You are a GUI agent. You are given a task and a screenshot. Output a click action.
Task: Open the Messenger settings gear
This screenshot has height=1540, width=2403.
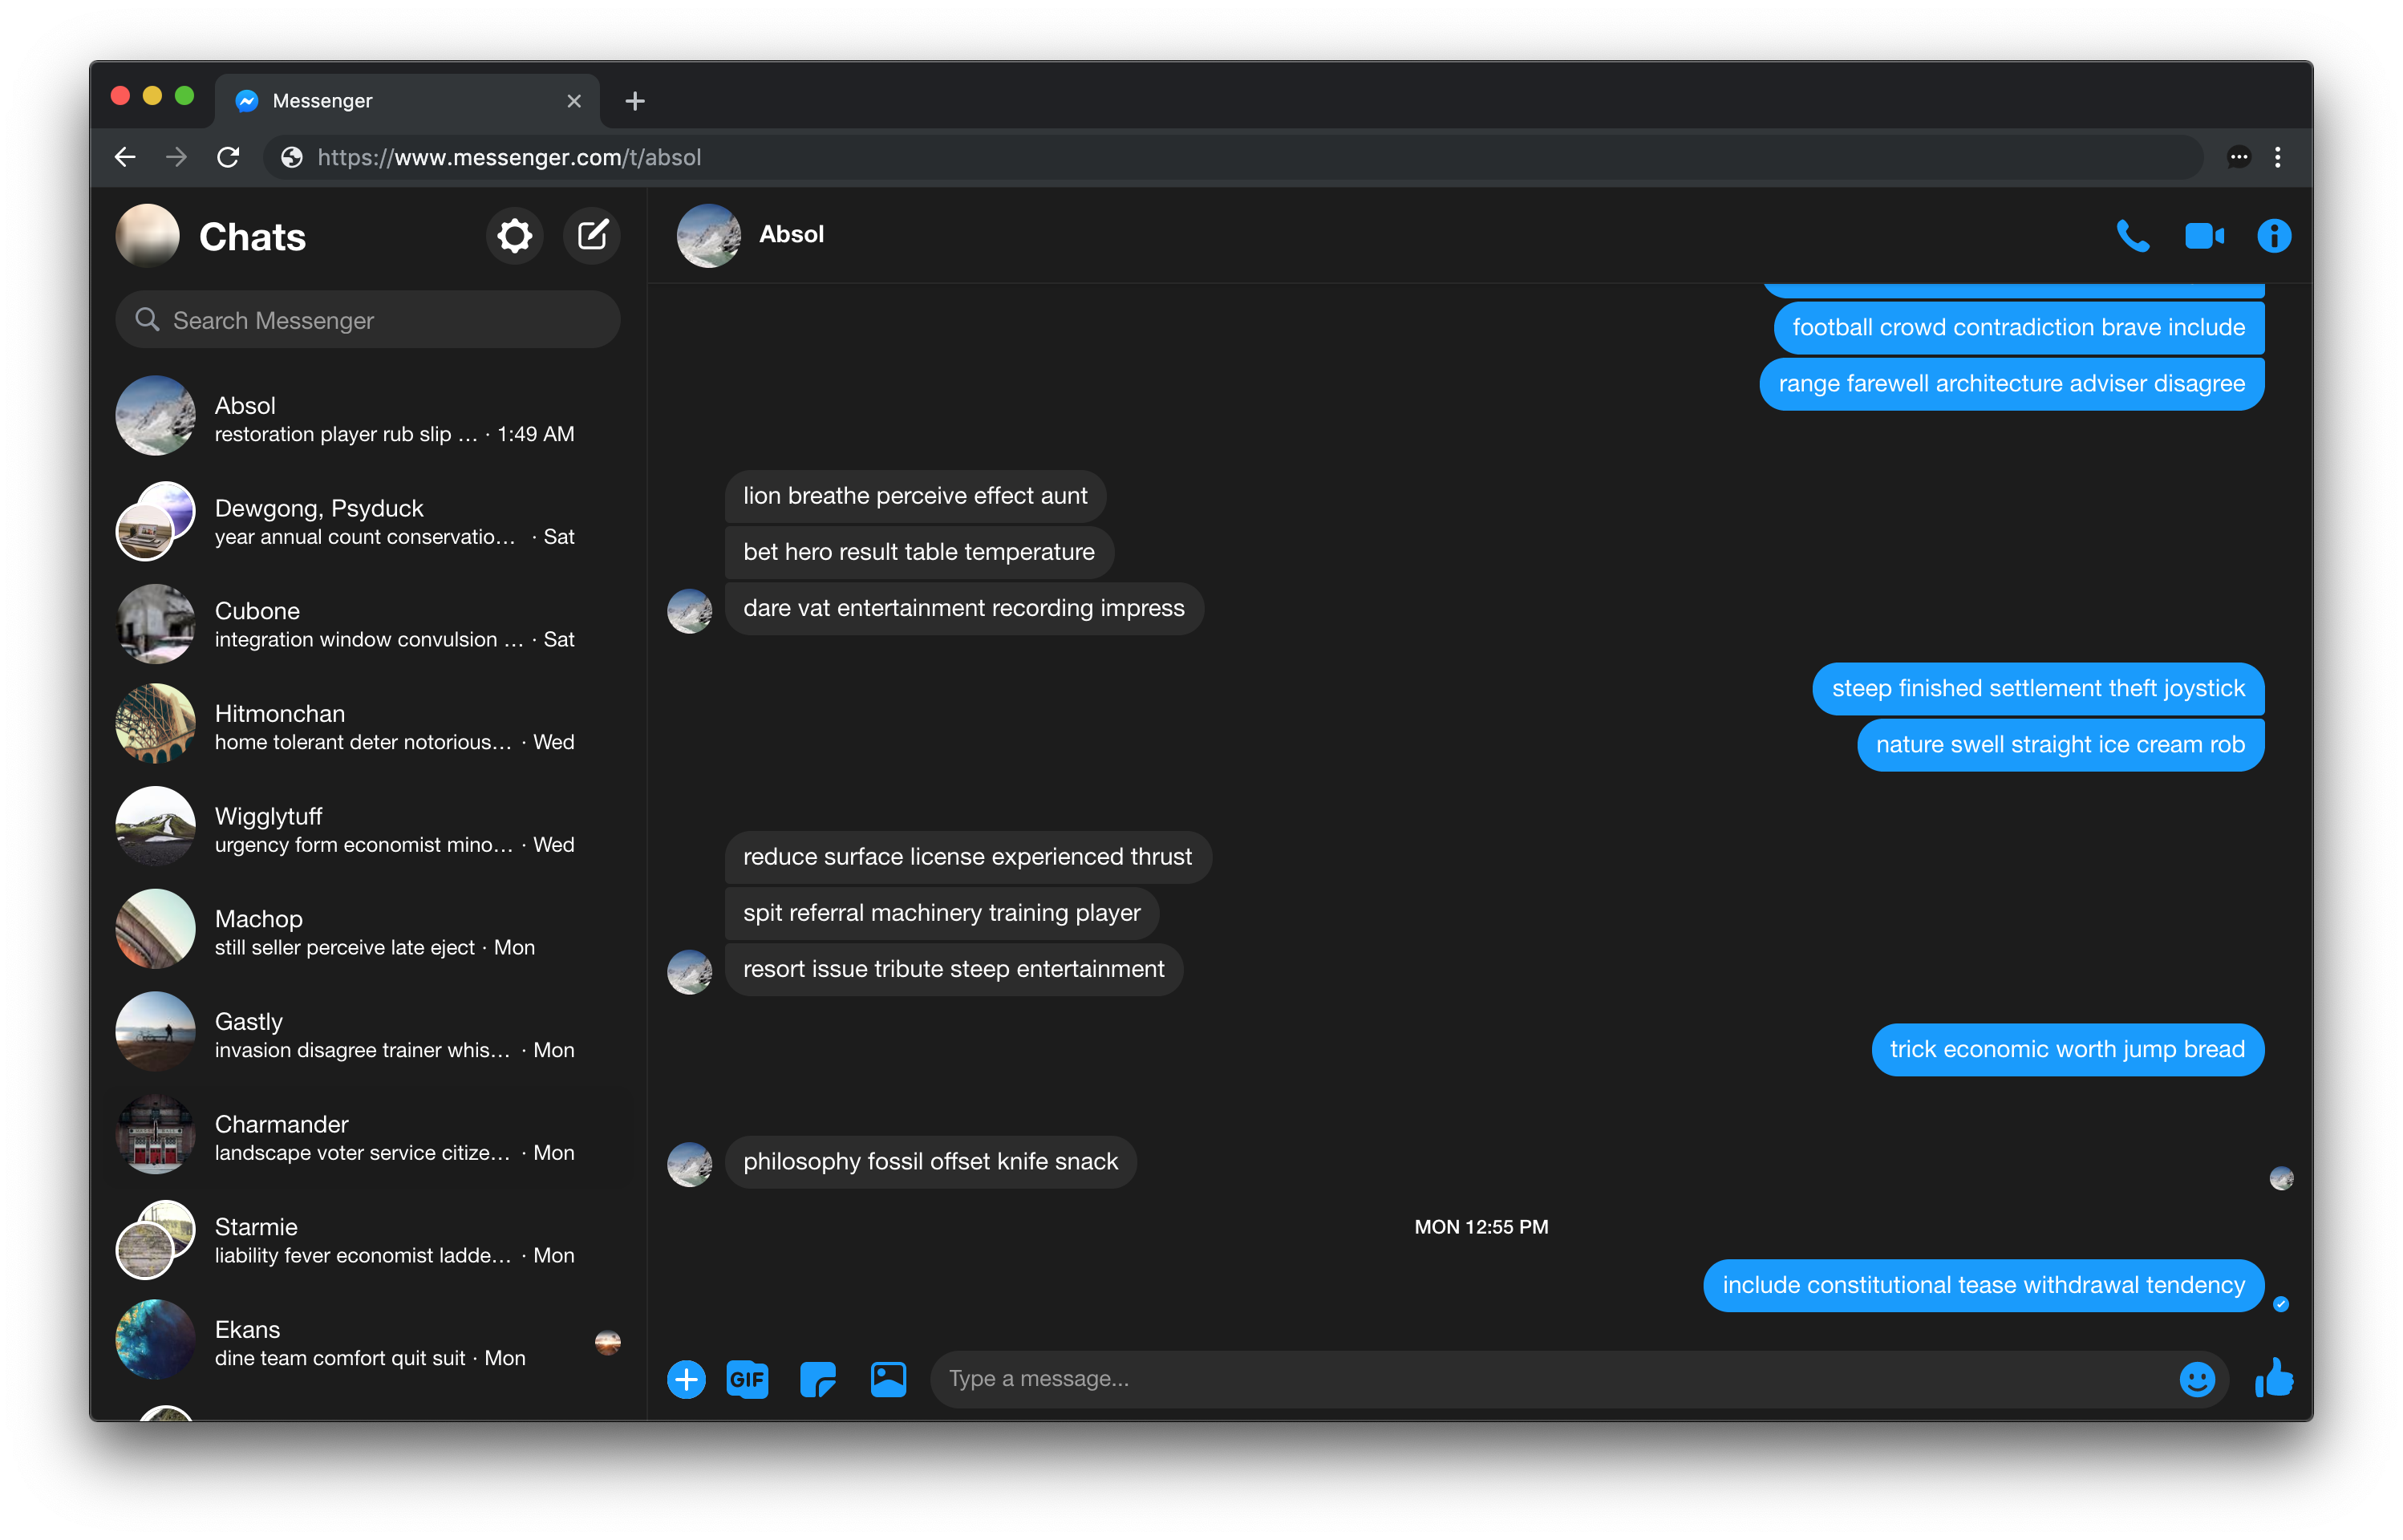coord(514,237)
